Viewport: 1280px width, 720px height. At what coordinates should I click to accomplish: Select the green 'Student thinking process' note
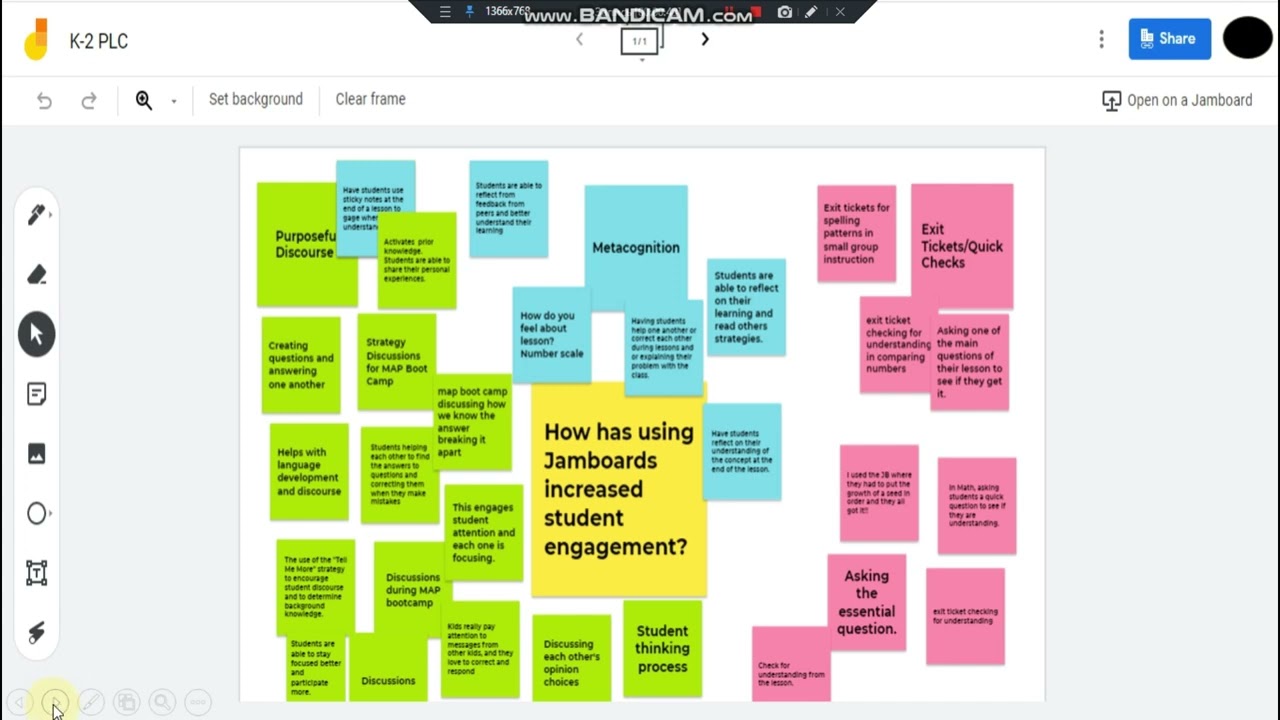click(662, 648)
